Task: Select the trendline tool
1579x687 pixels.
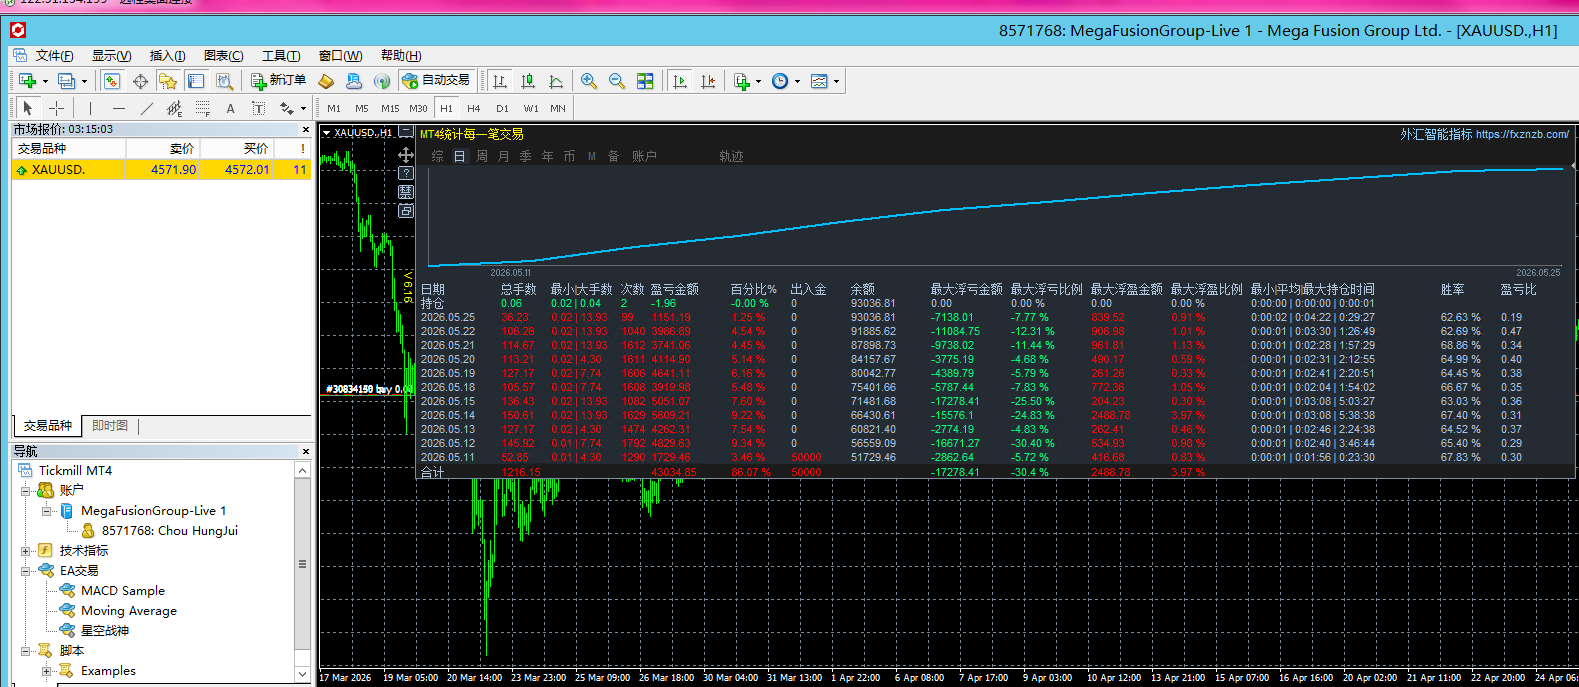Action: pos(147,108)
